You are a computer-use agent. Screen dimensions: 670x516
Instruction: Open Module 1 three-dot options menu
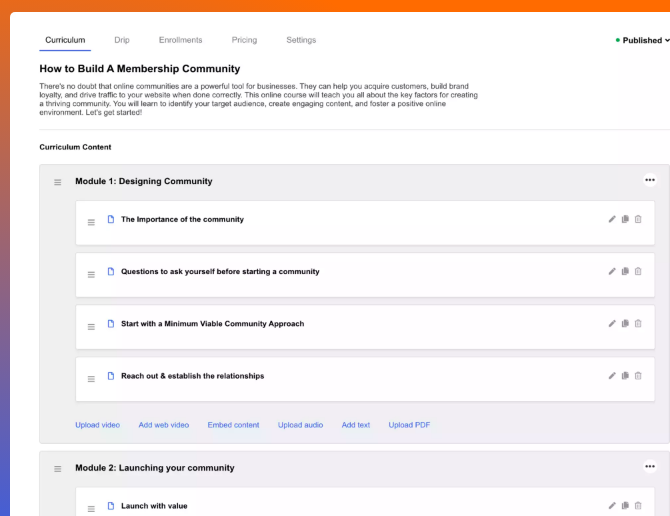tap(650, 180)
